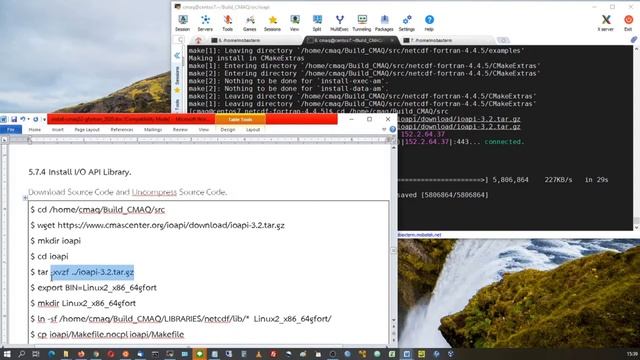
Task: Open the MobaXterm Settings gear icon
Action: tap(407, 23)
